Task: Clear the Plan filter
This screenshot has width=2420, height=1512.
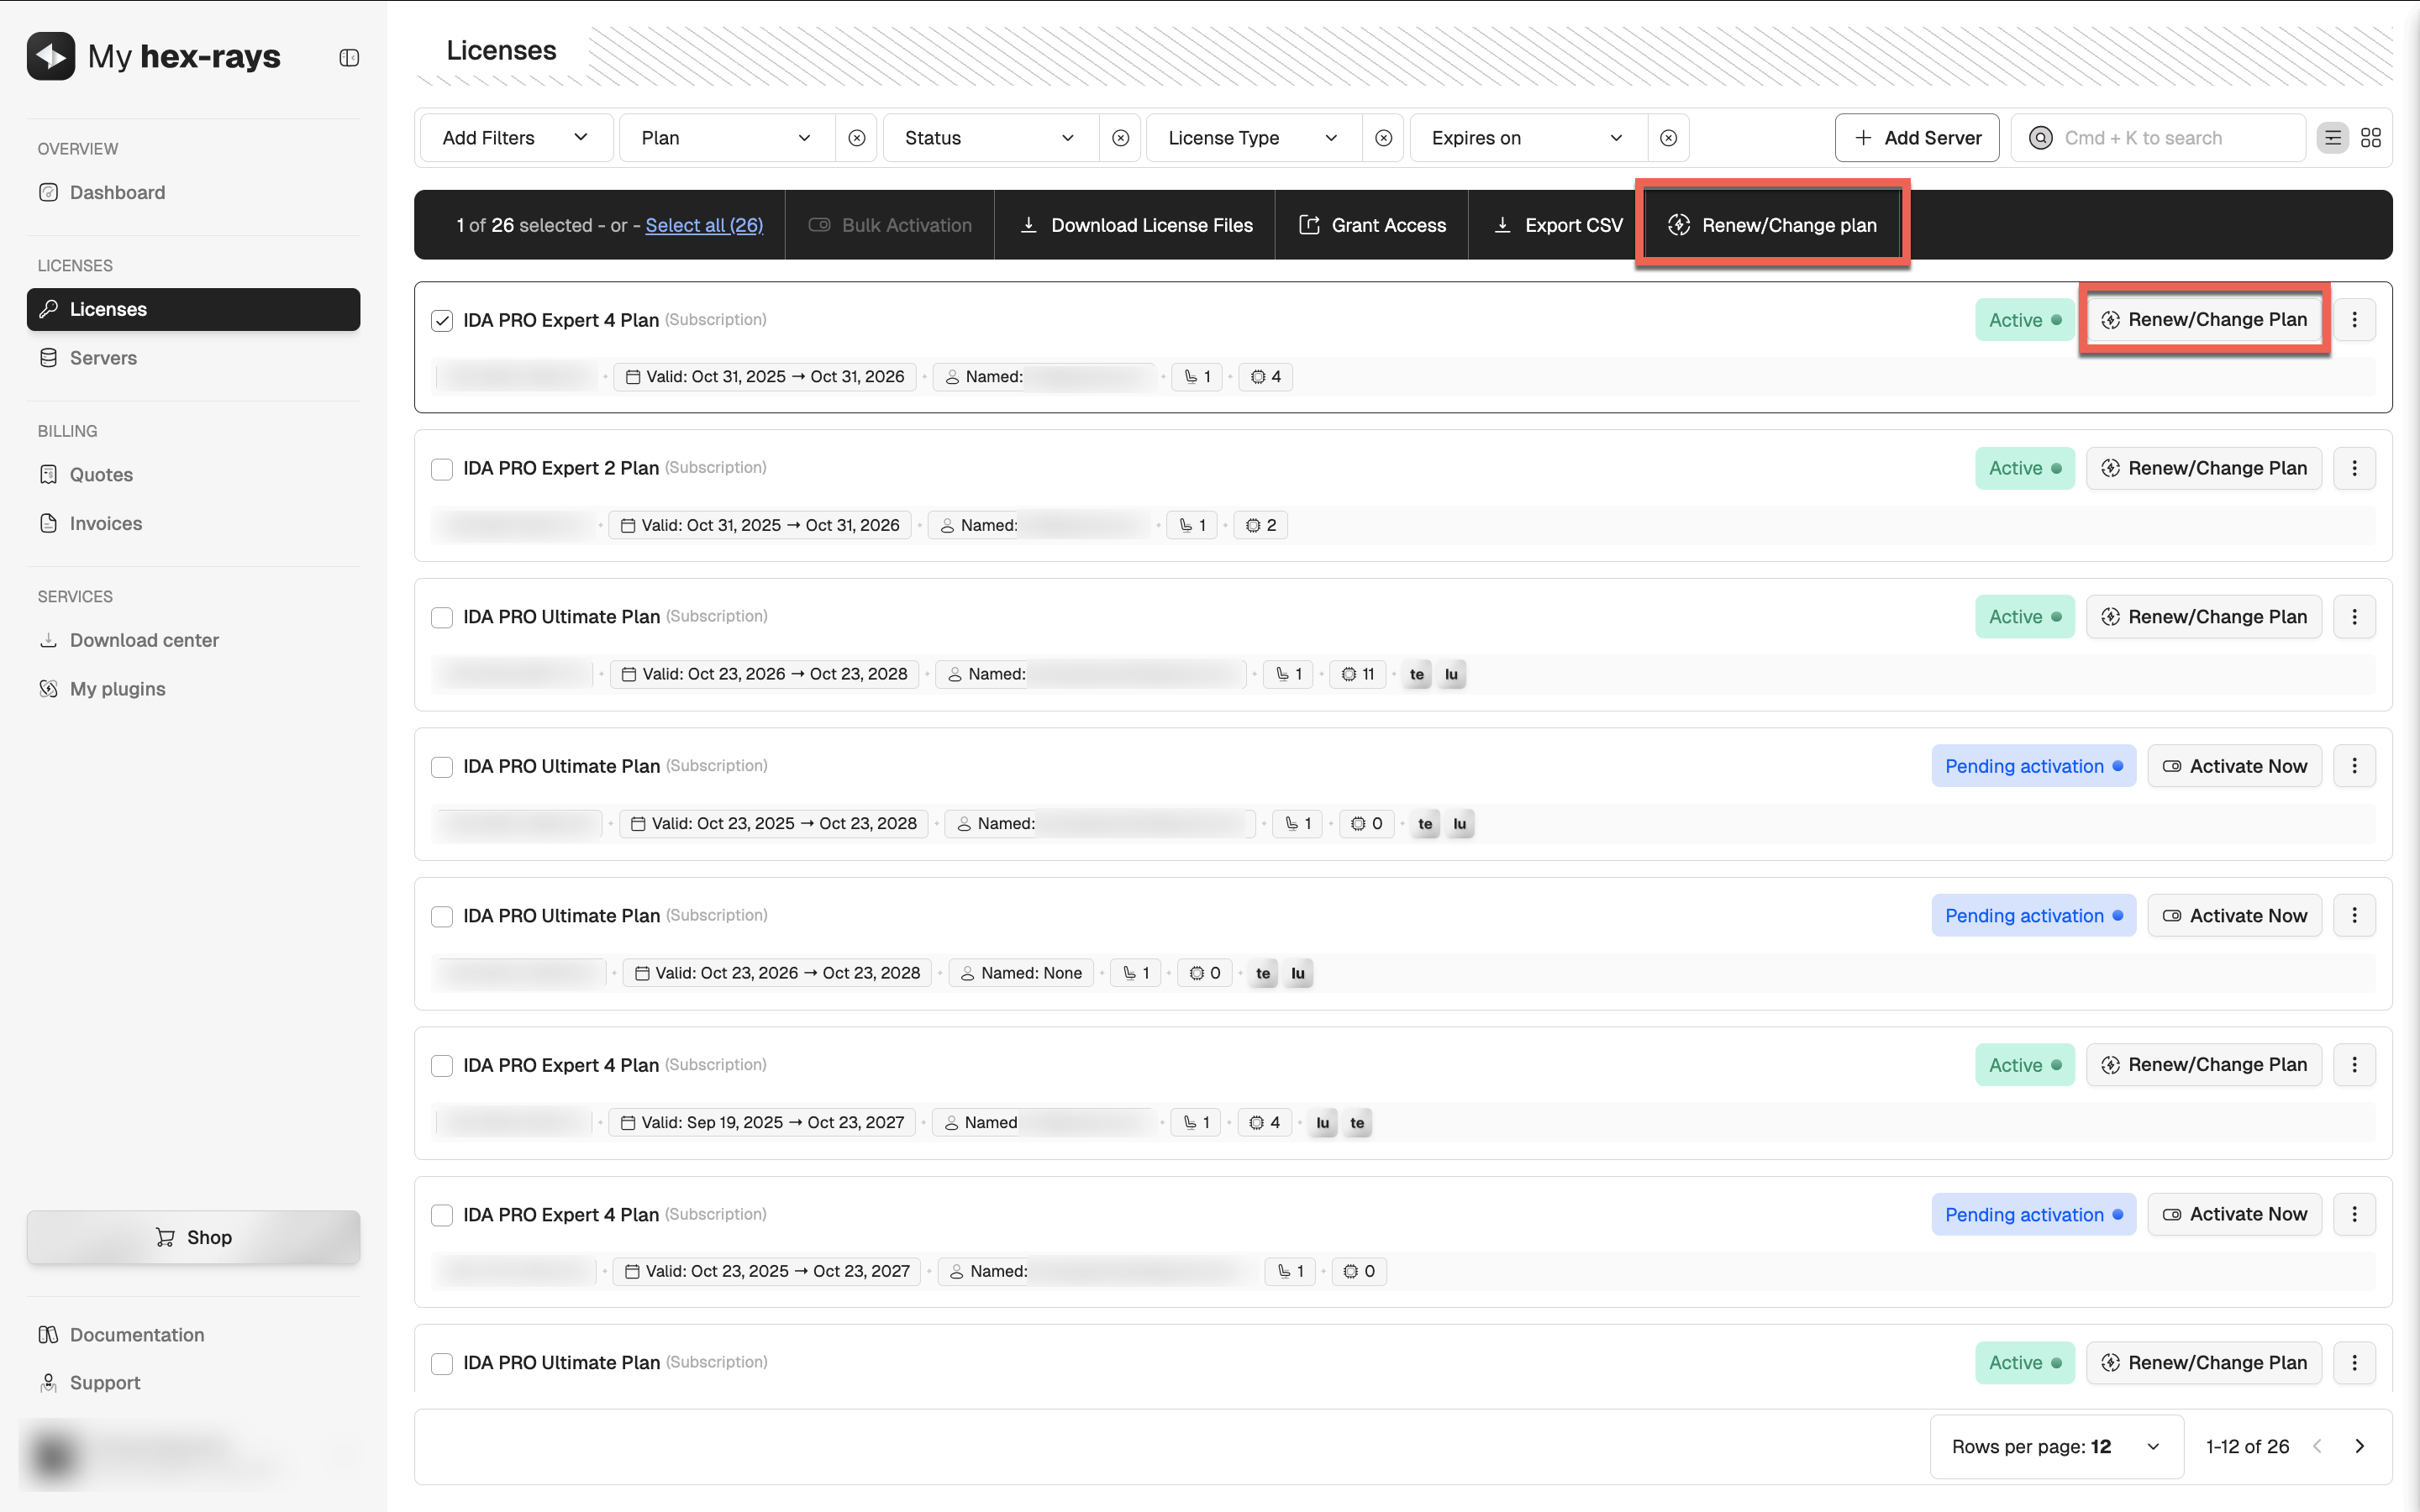Action: pos(857,138)
